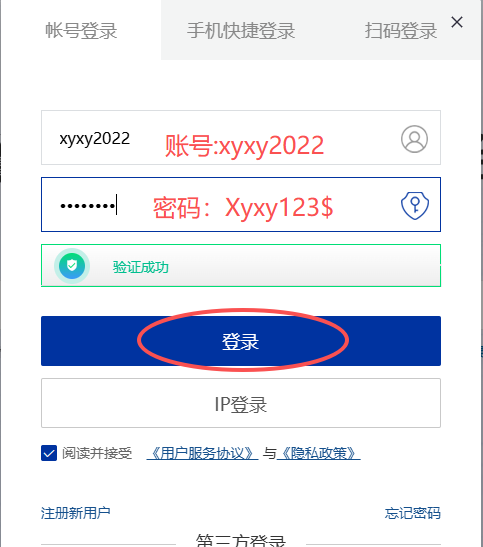Focus the username field containing xyxy2022
The height and width of the screenshot is (547, 483).
(x=241, y=137)
